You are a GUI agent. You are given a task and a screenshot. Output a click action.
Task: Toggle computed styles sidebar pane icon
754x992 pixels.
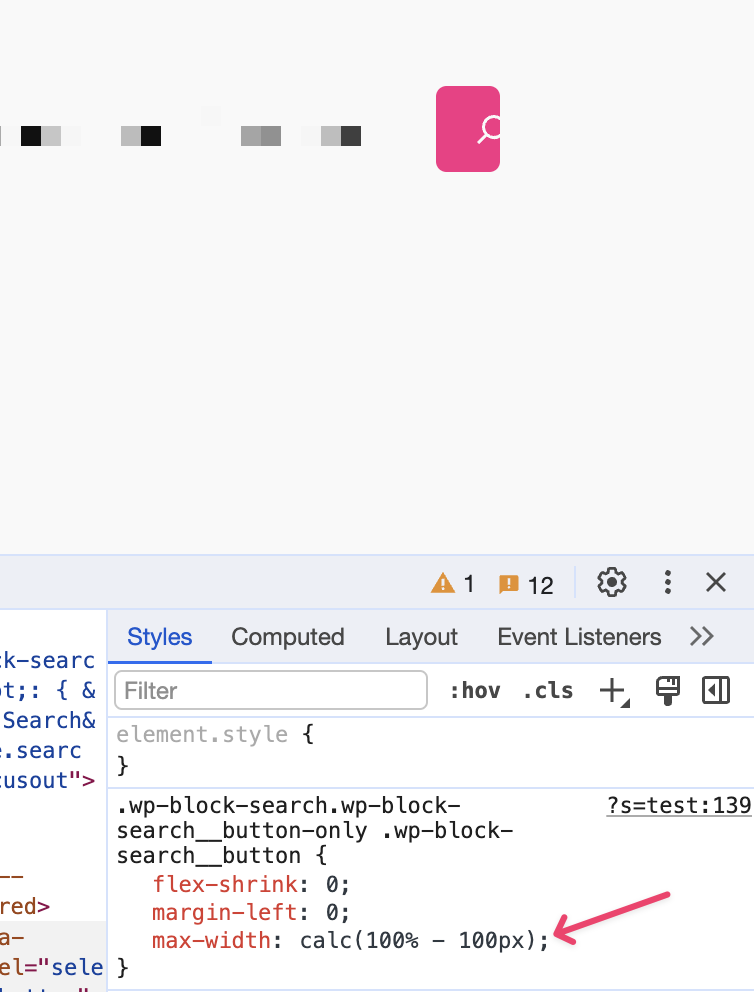coord(716,690)
